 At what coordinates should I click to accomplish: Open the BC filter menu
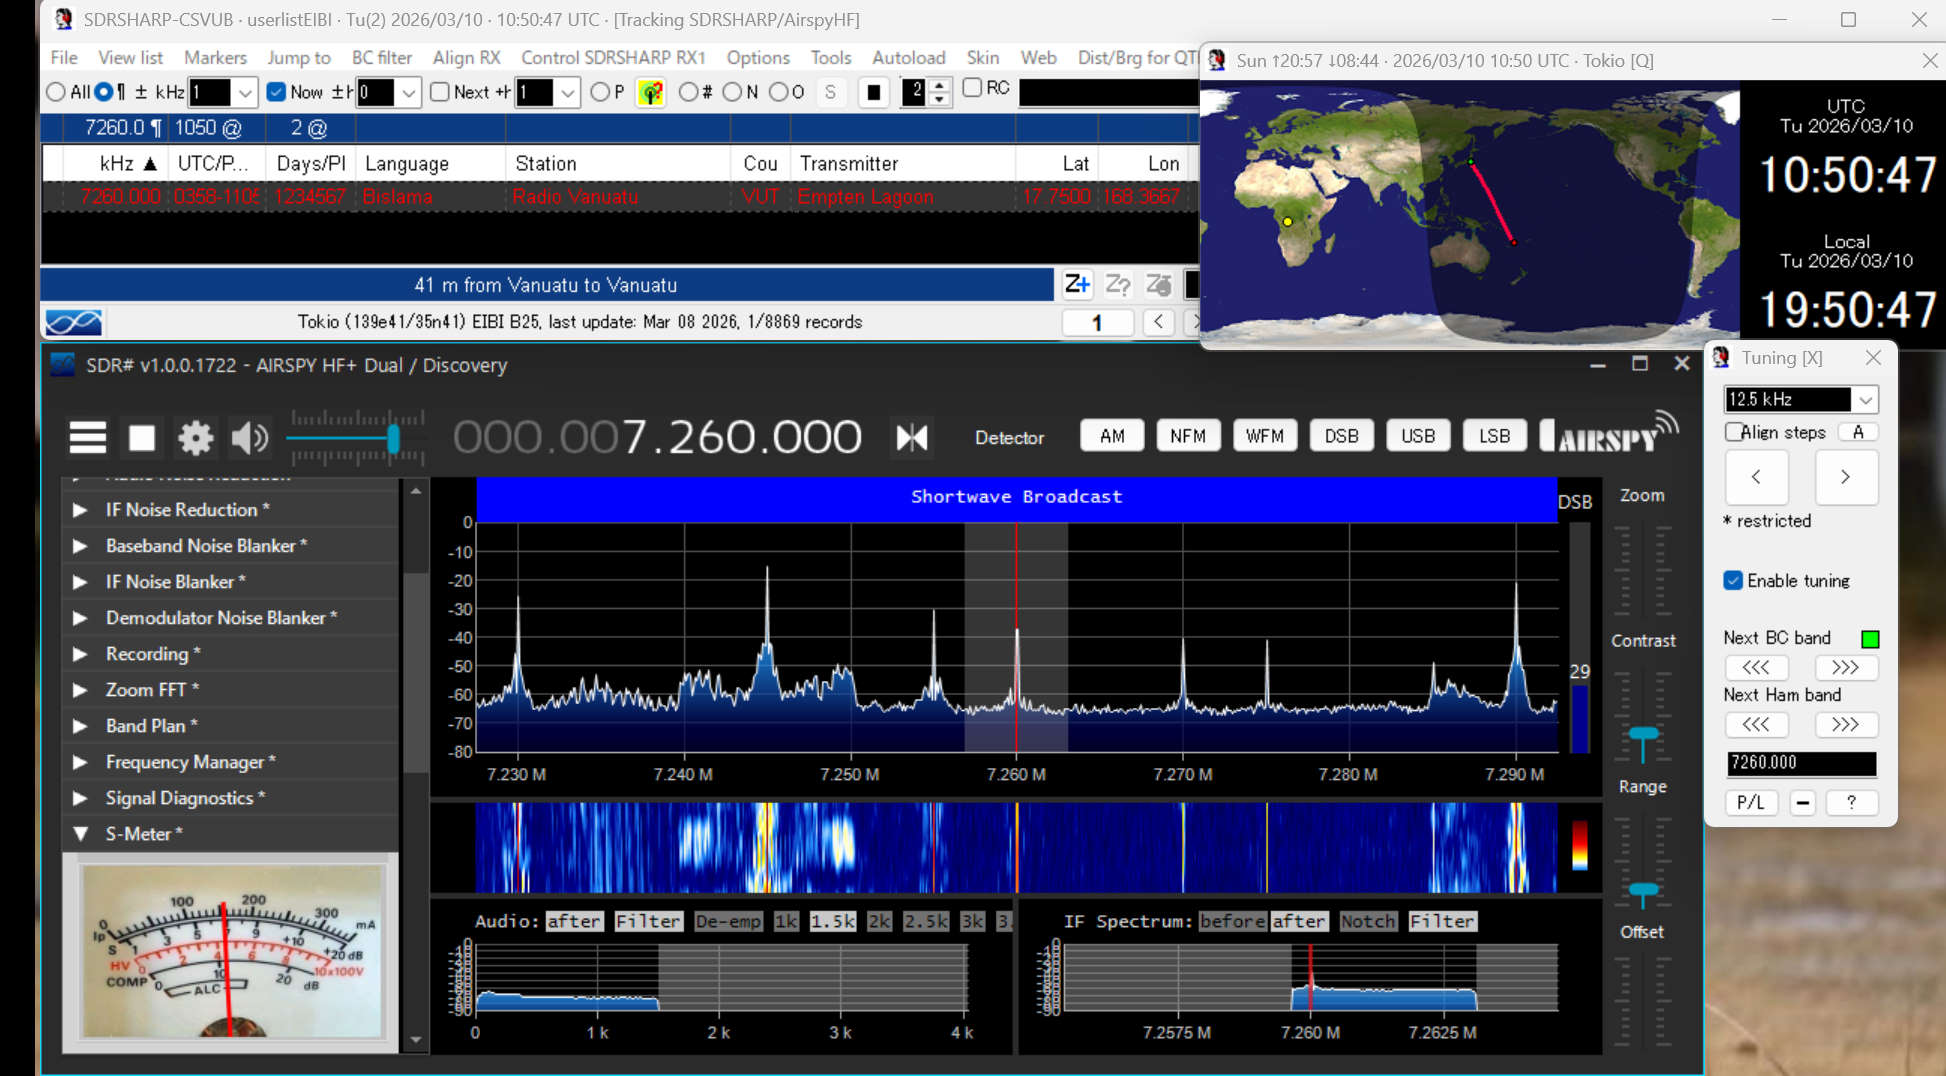pos(381,58)
